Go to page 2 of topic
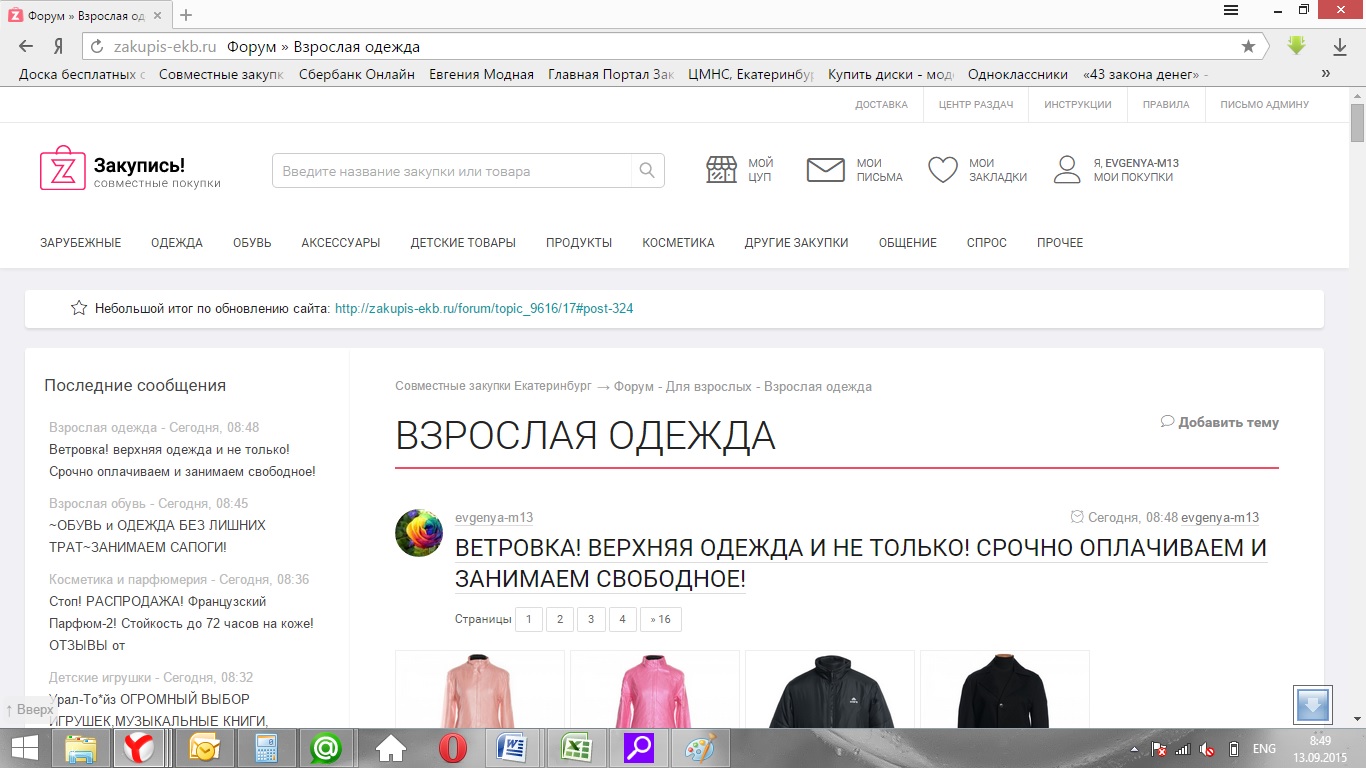Screen dimensions: 1366x768 pyautogui.click(x=560, y=620)
